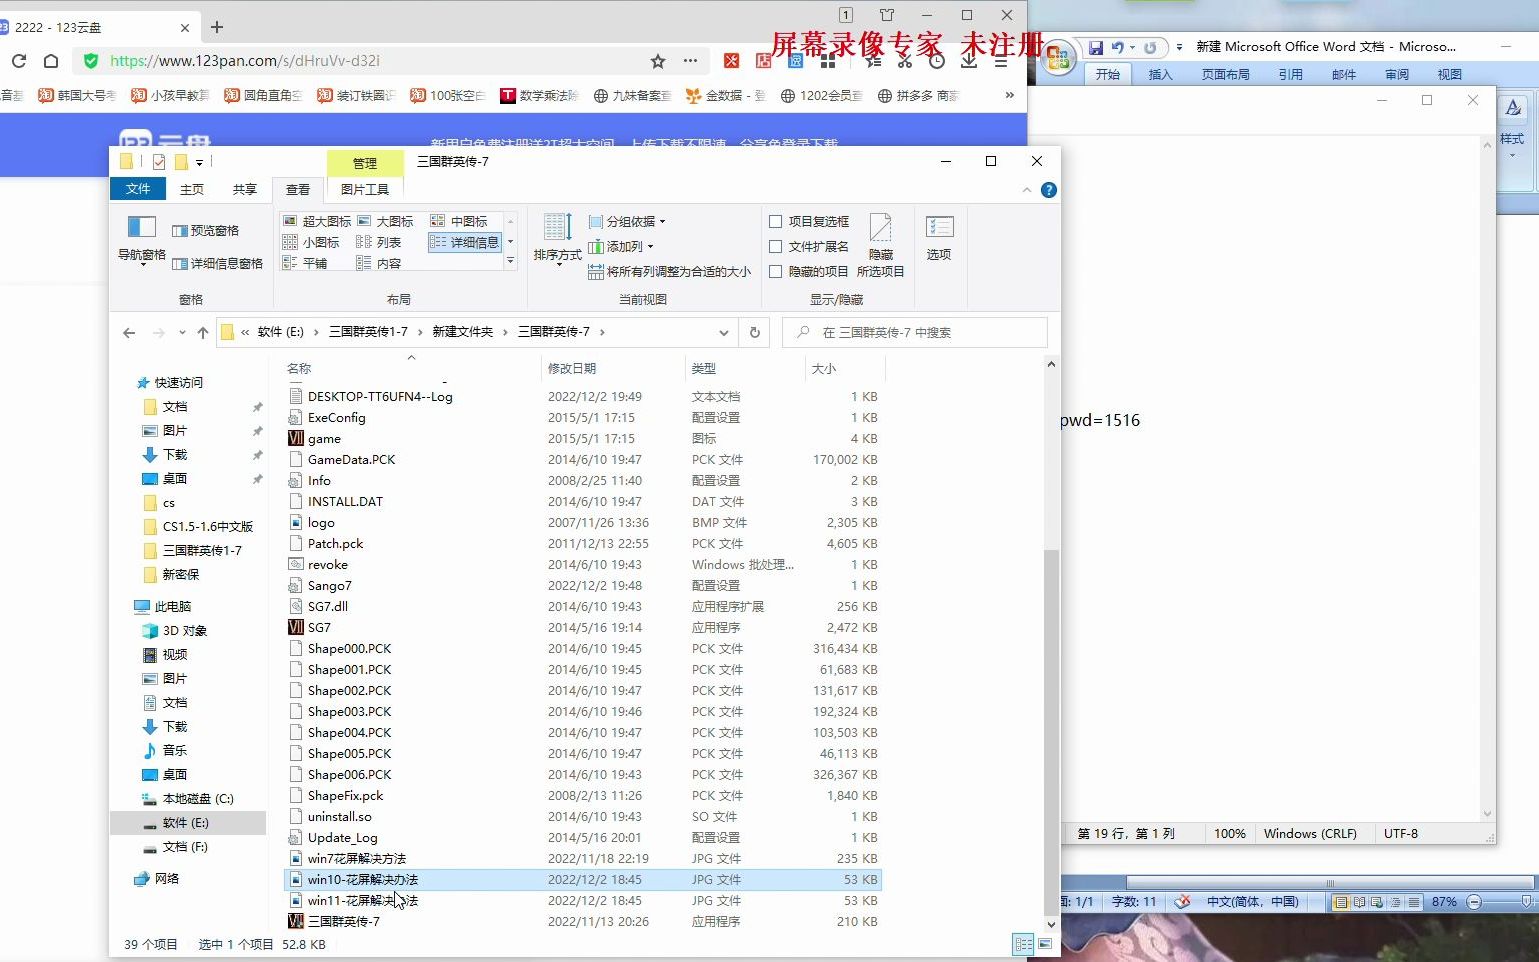Click Hide selected items button

(880, 246)
